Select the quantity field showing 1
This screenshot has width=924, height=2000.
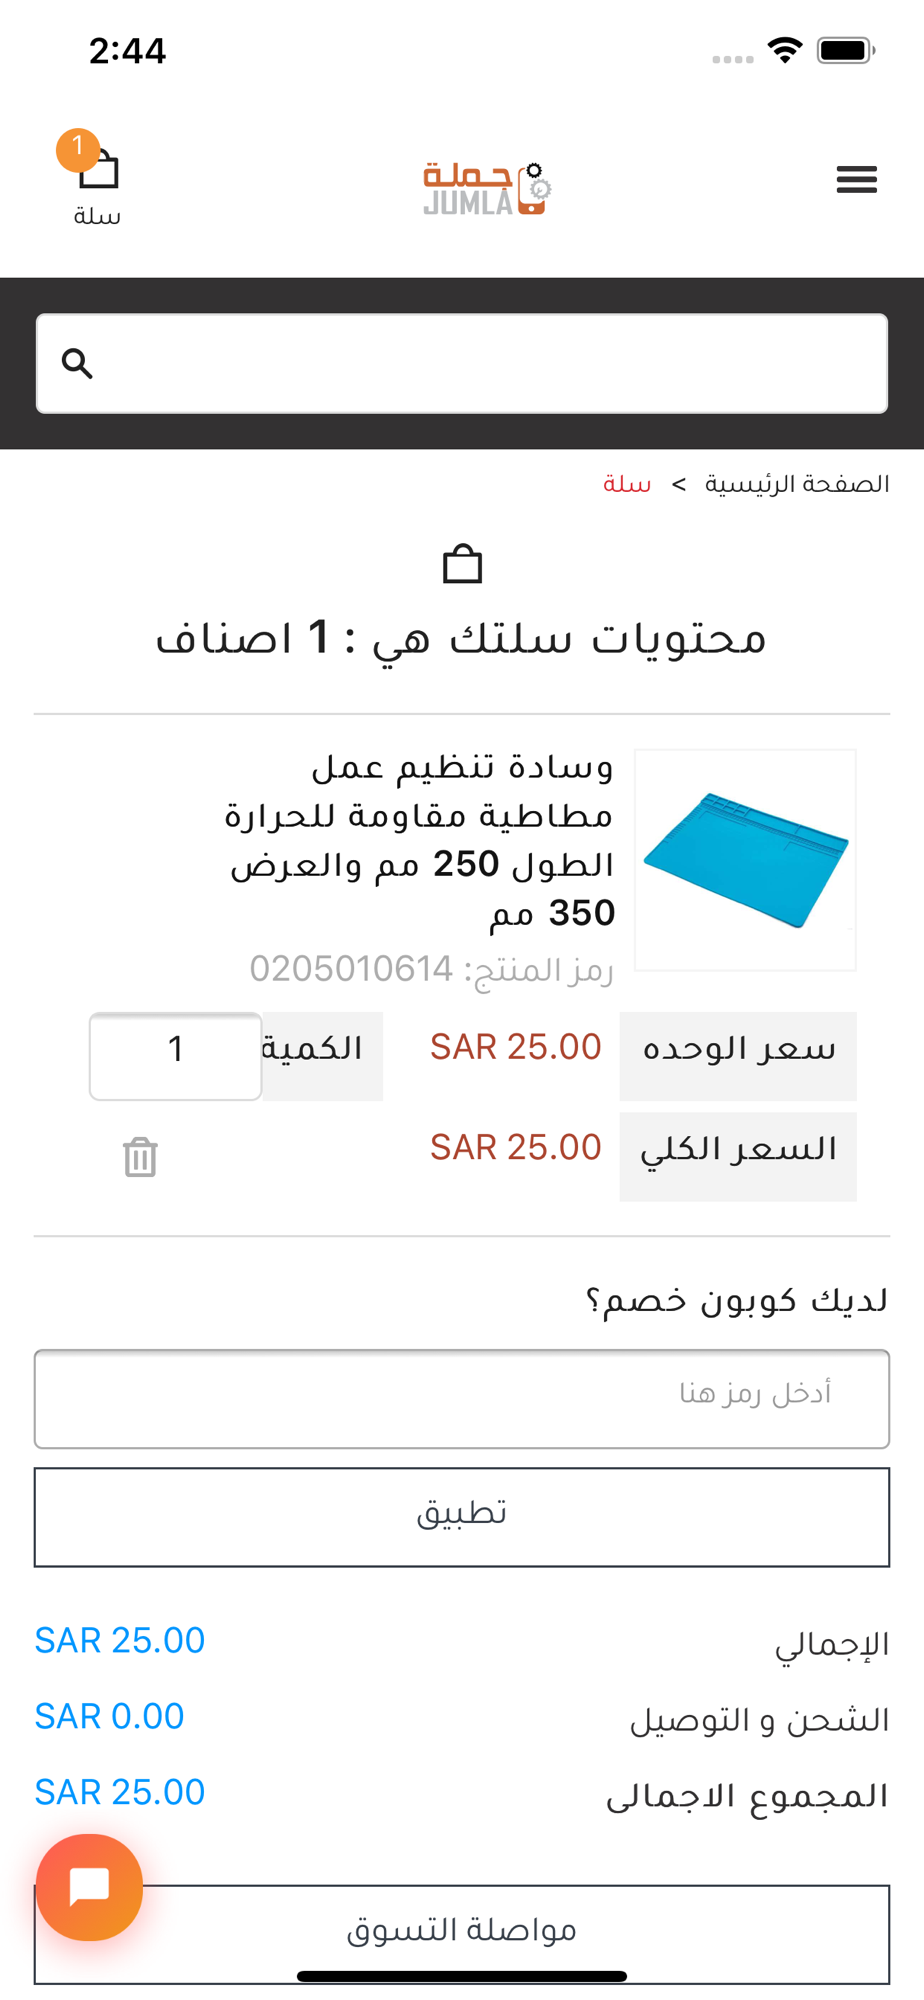coord(175,1056)
